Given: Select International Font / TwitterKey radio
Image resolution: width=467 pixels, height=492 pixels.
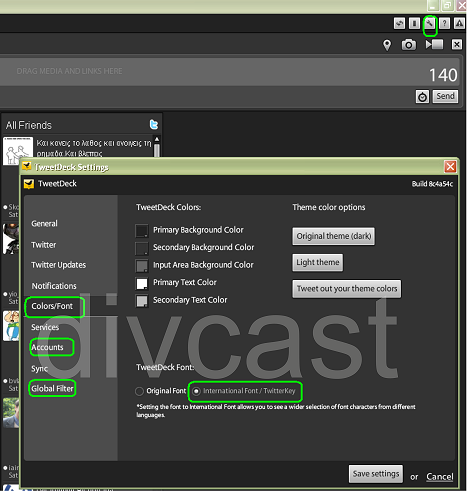Looking at the screenshot, I should tap(196, 391).
